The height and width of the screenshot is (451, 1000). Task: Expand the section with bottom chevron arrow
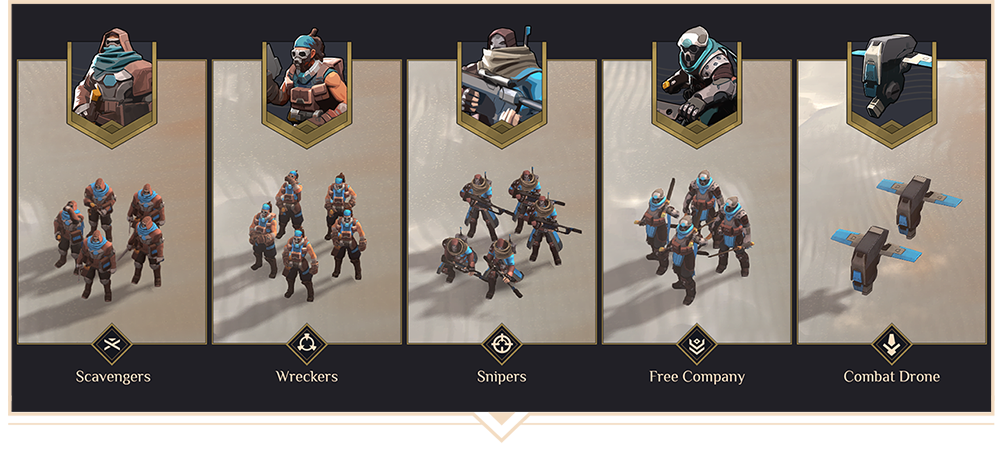pos(501,426)
